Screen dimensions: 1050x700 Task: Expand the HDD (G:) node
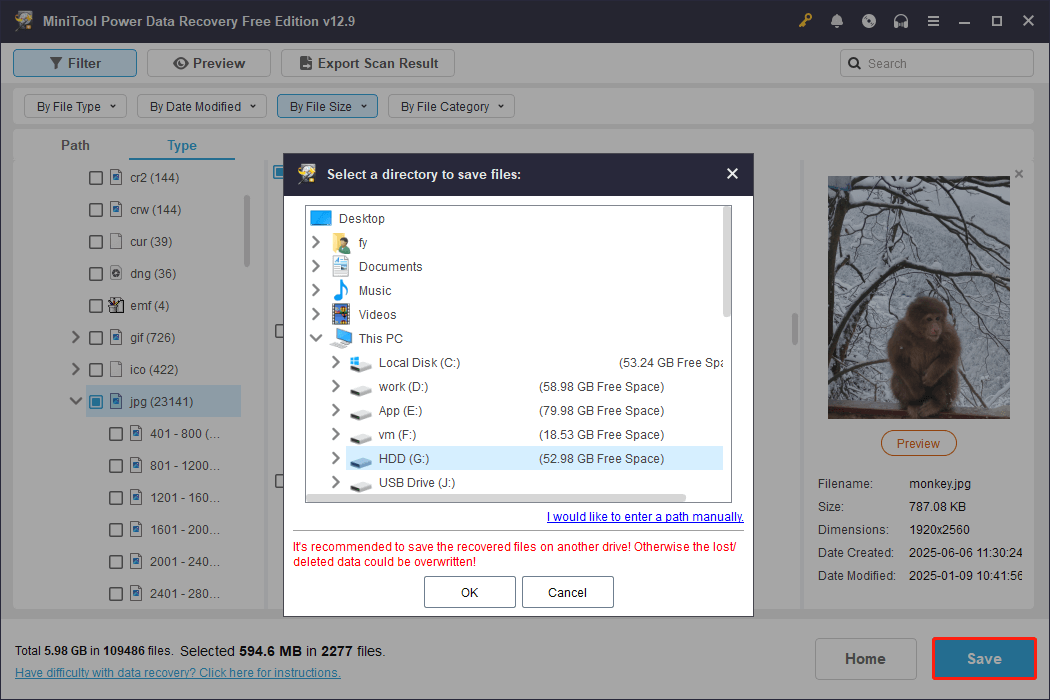[x=335, y=458]
